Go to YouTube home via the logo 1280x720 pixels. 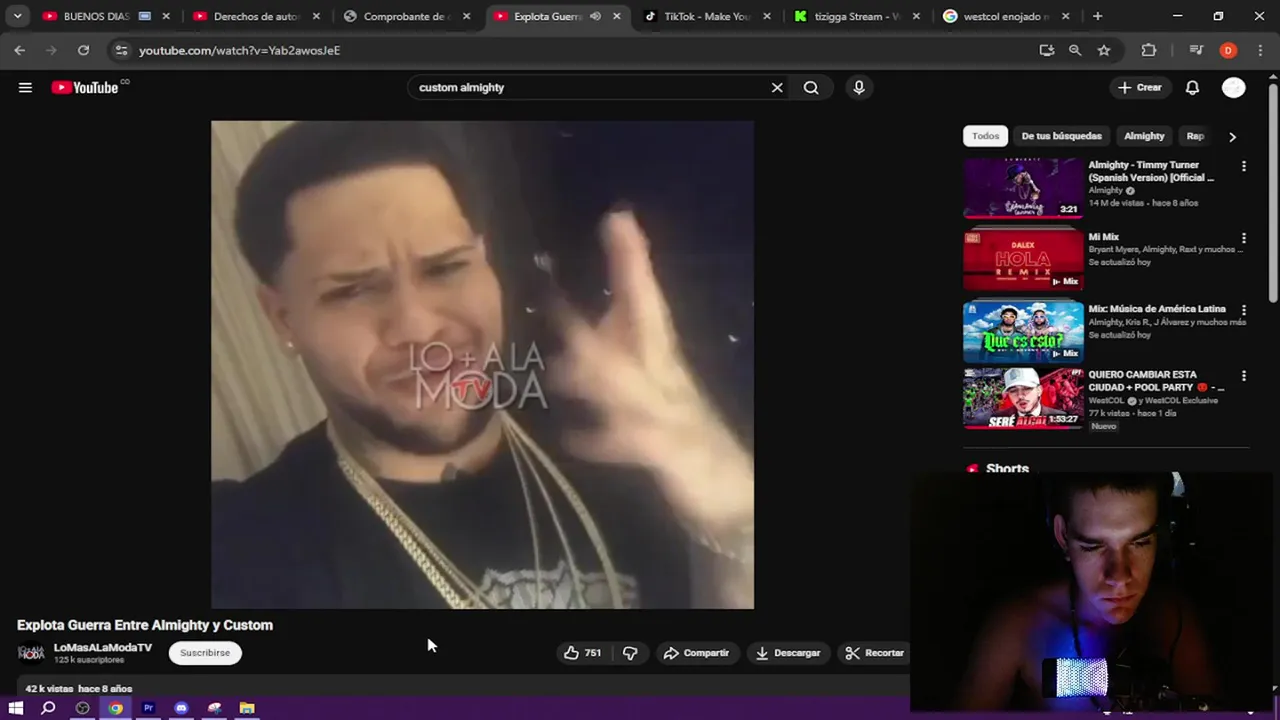click(x=85, y=87)
